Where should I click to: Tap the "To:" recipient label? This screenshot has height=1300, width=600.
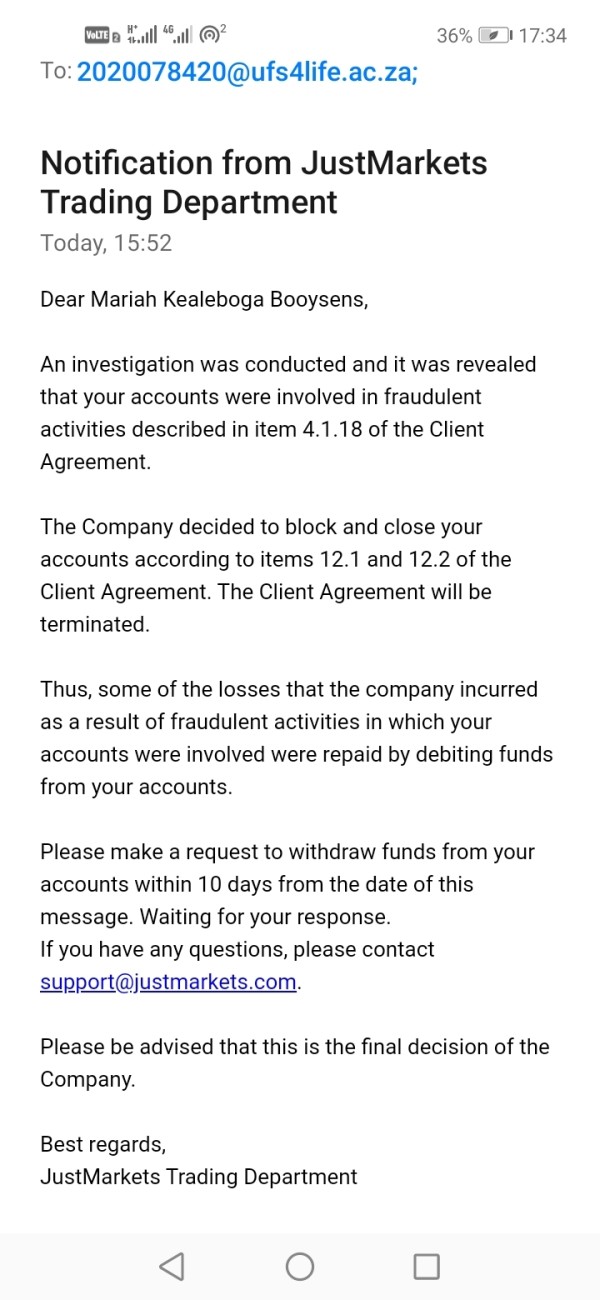point(56,71)
